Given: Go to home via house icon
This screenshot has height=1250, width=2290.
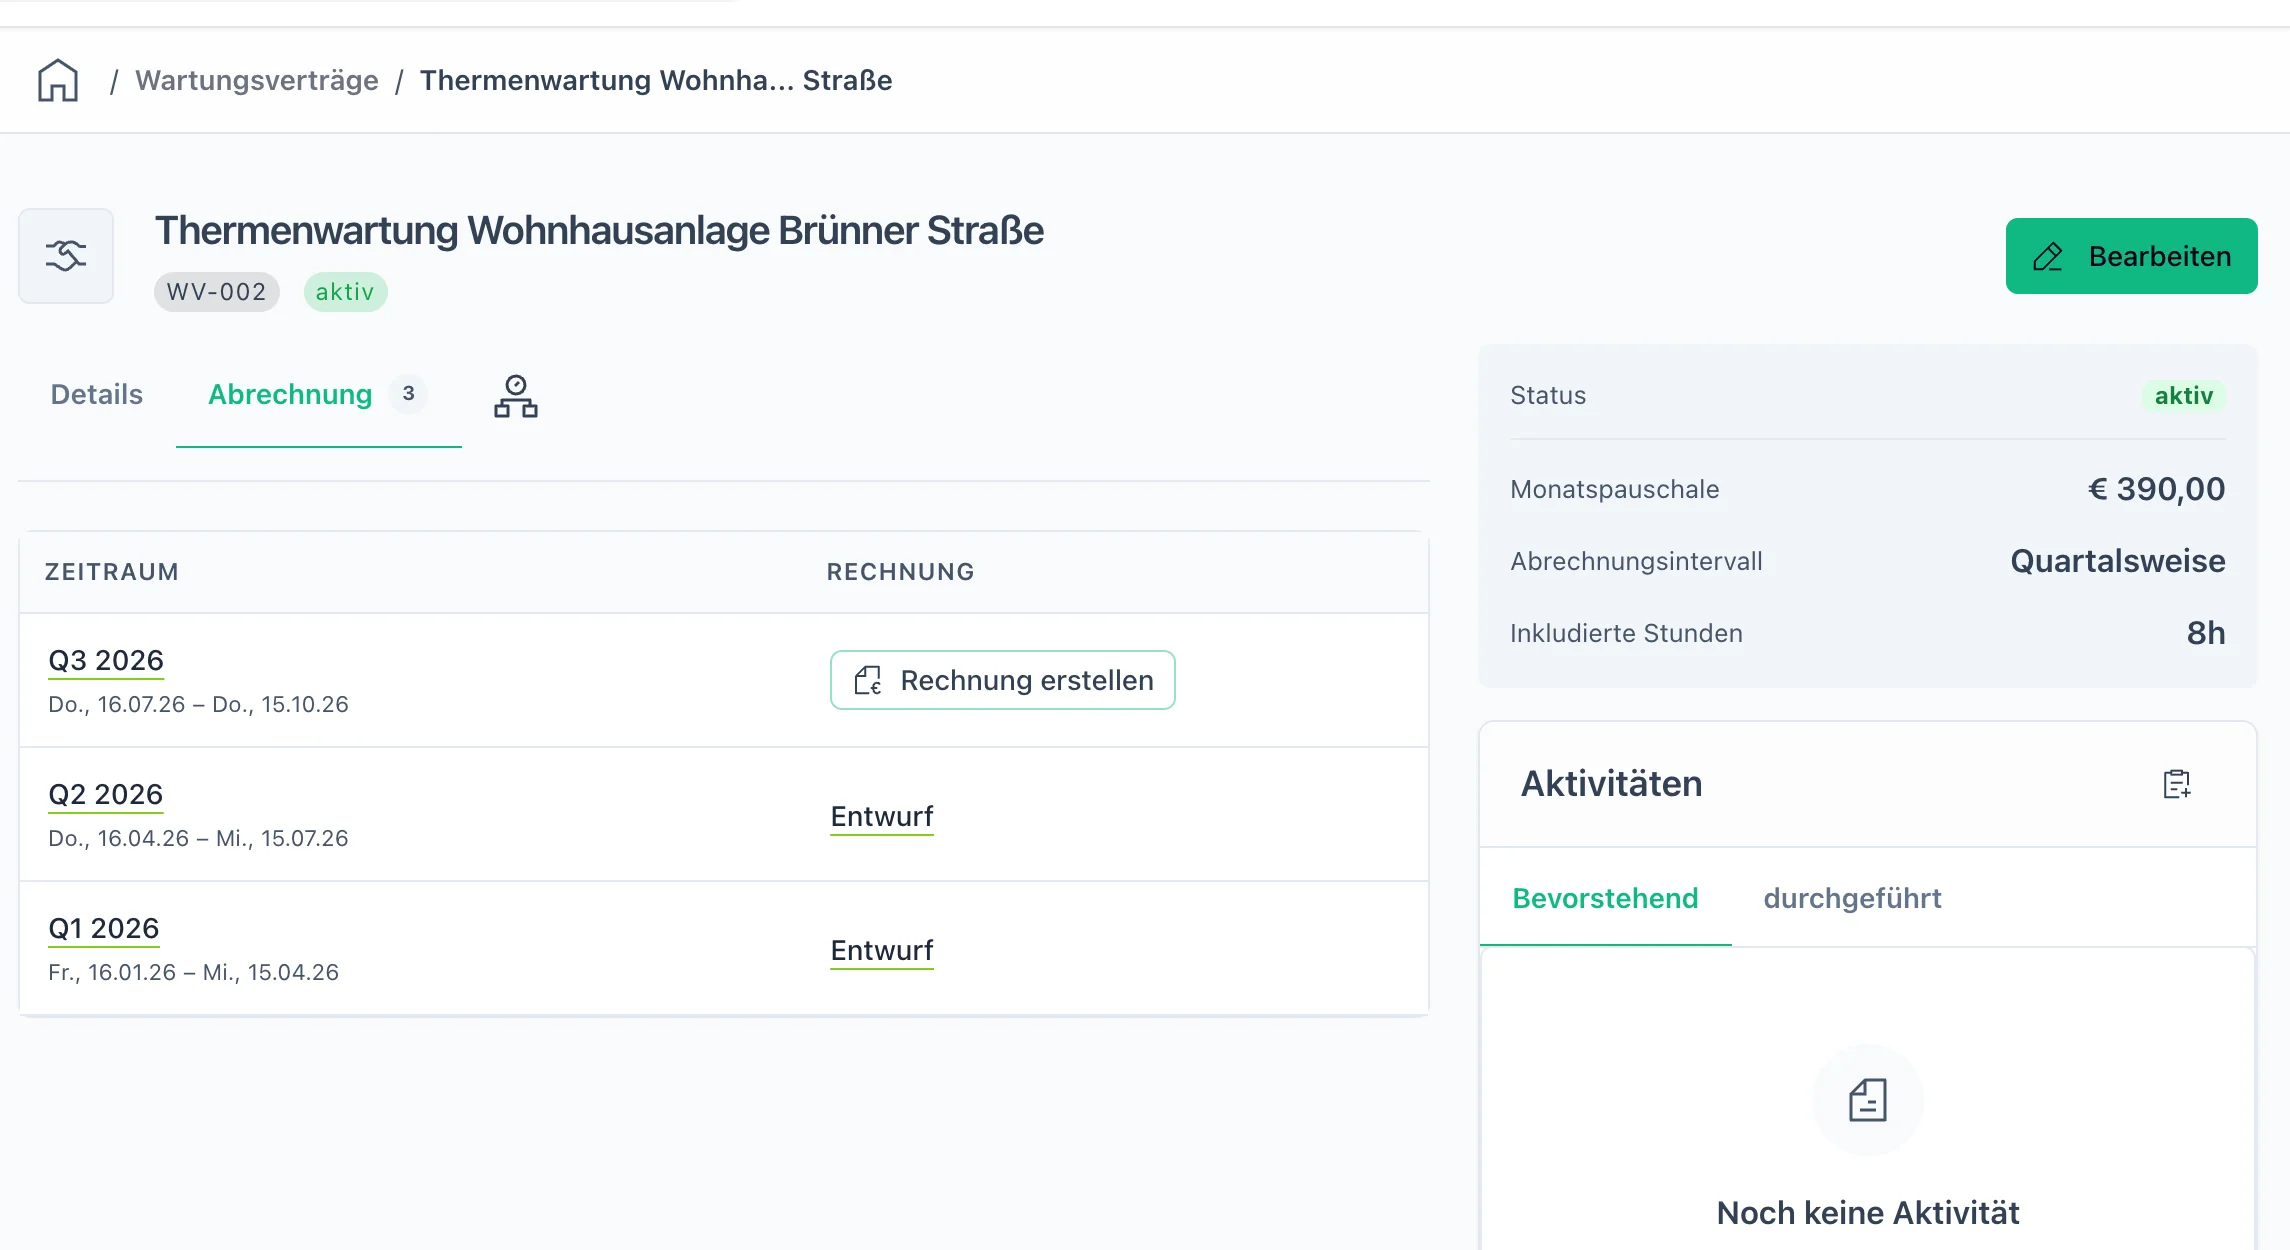Looking at the screenshot, I should pyautogui.click(x=58, y=80).
